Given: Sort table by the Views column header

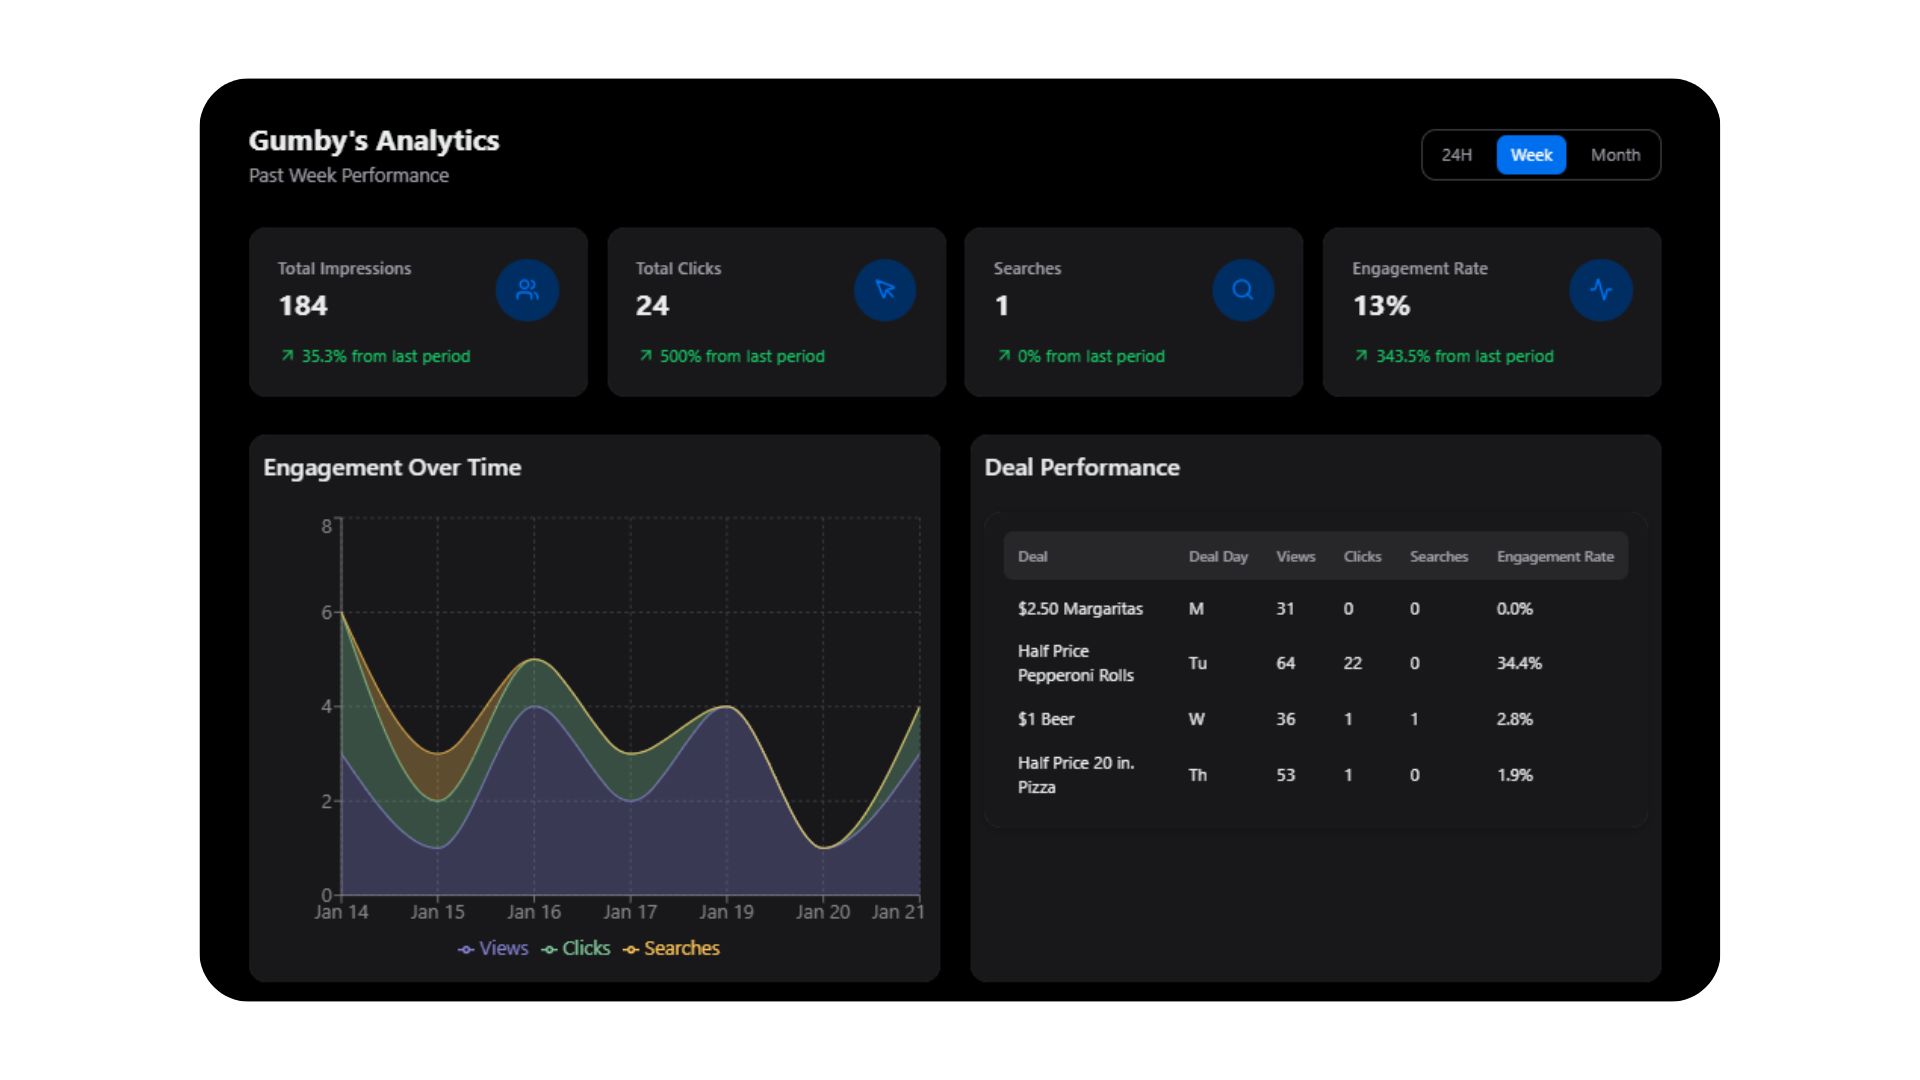Looking at the screenshot, I should (1295, 556).
